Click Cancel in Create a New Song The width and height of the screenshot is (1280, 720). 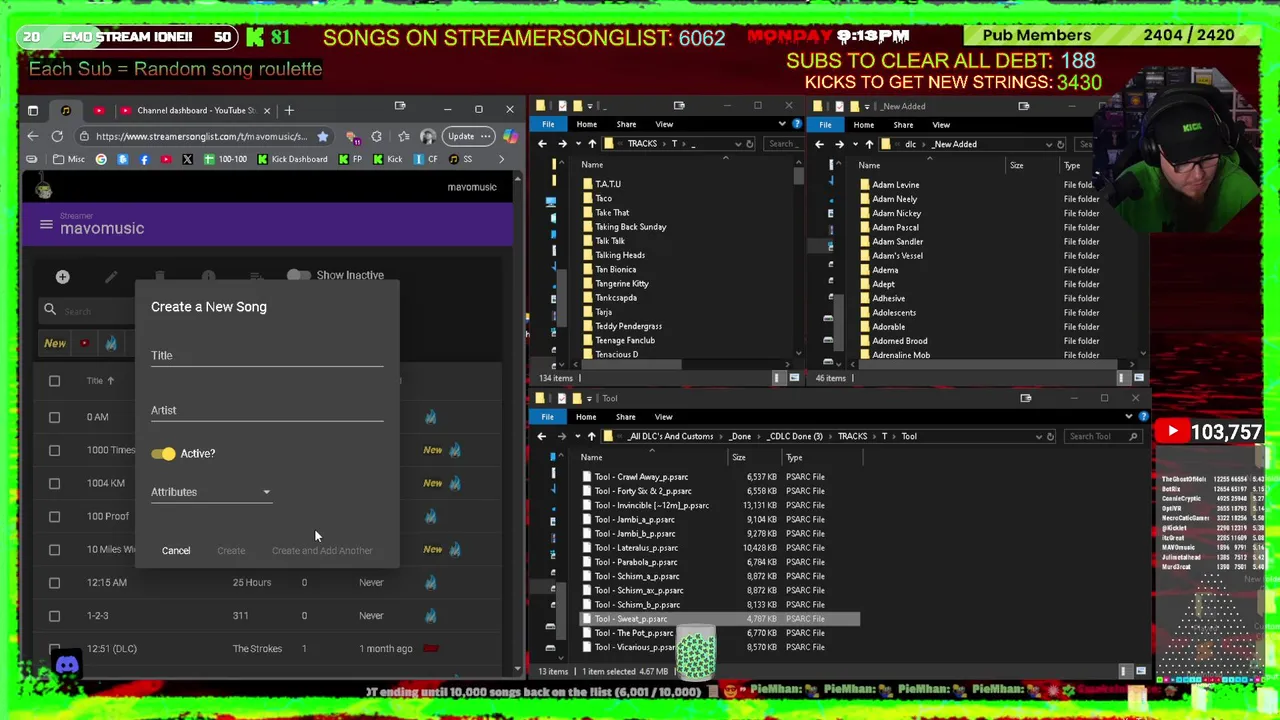click(176, 551)
